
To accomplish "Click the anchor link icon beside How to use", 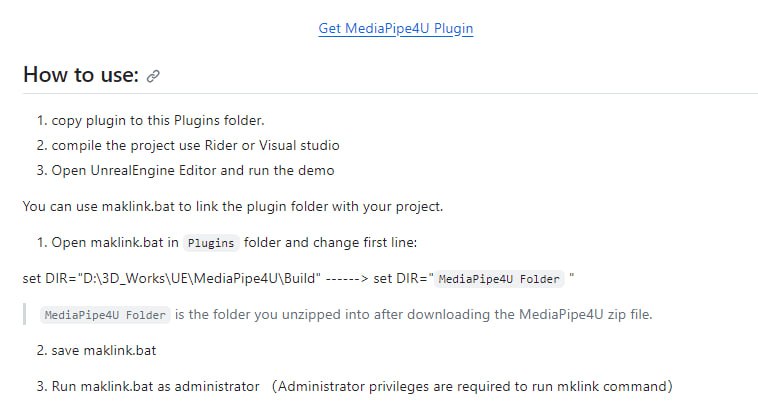I will click(x=153, y=76).
